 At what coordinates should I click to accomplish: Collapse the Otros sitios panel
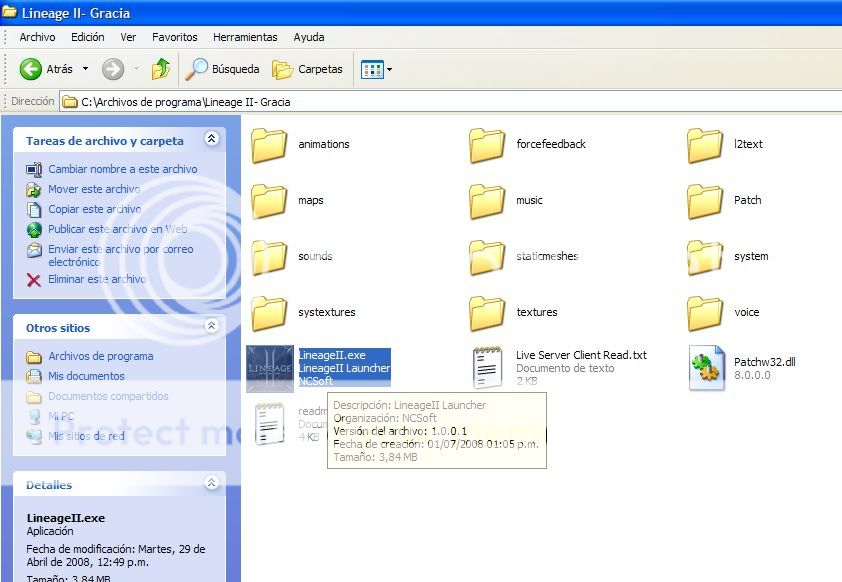212,325
